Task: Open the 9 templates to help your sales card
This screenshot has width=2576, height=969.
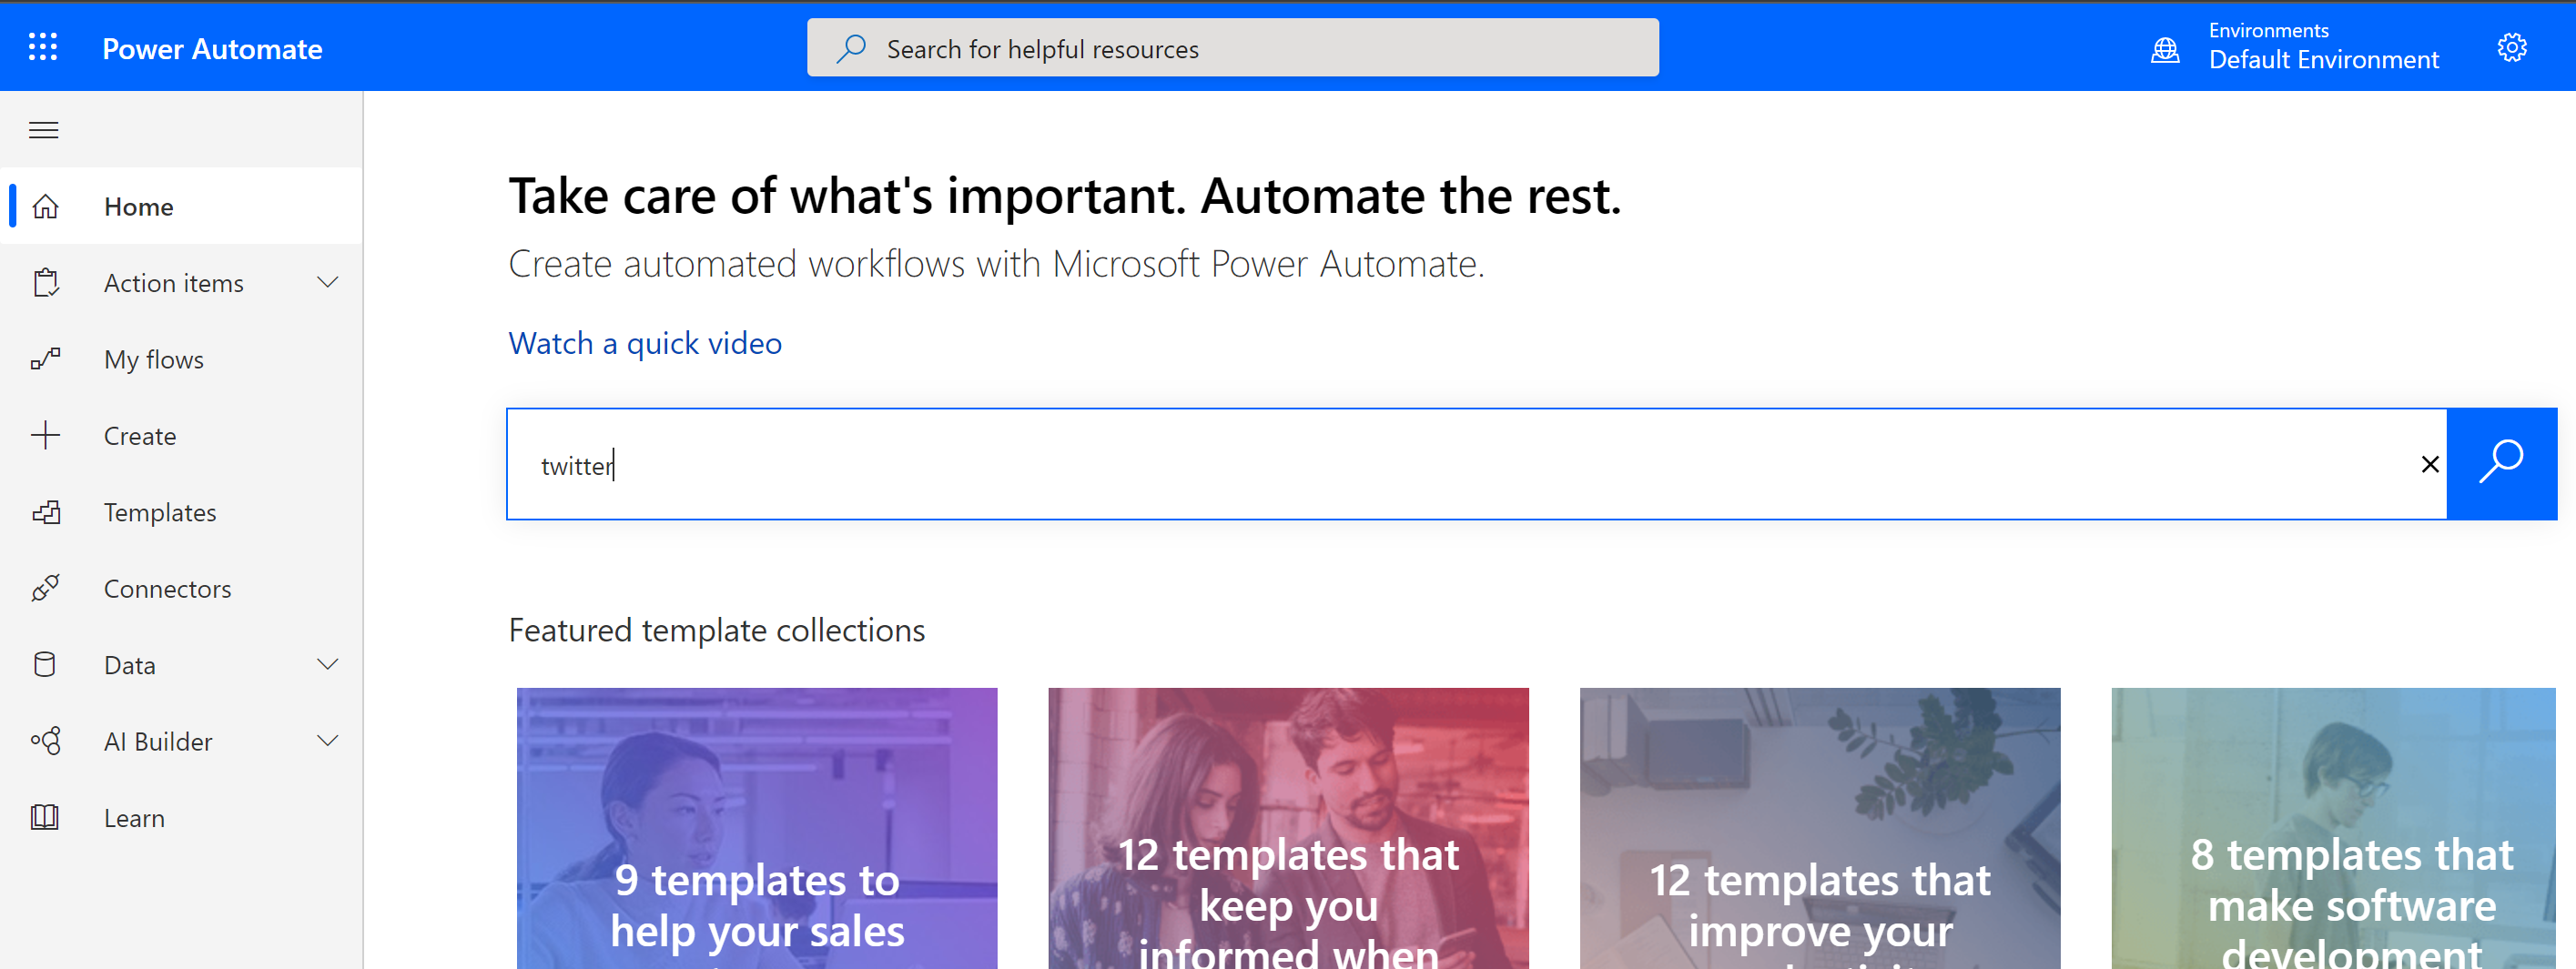Action: point(757,828)
